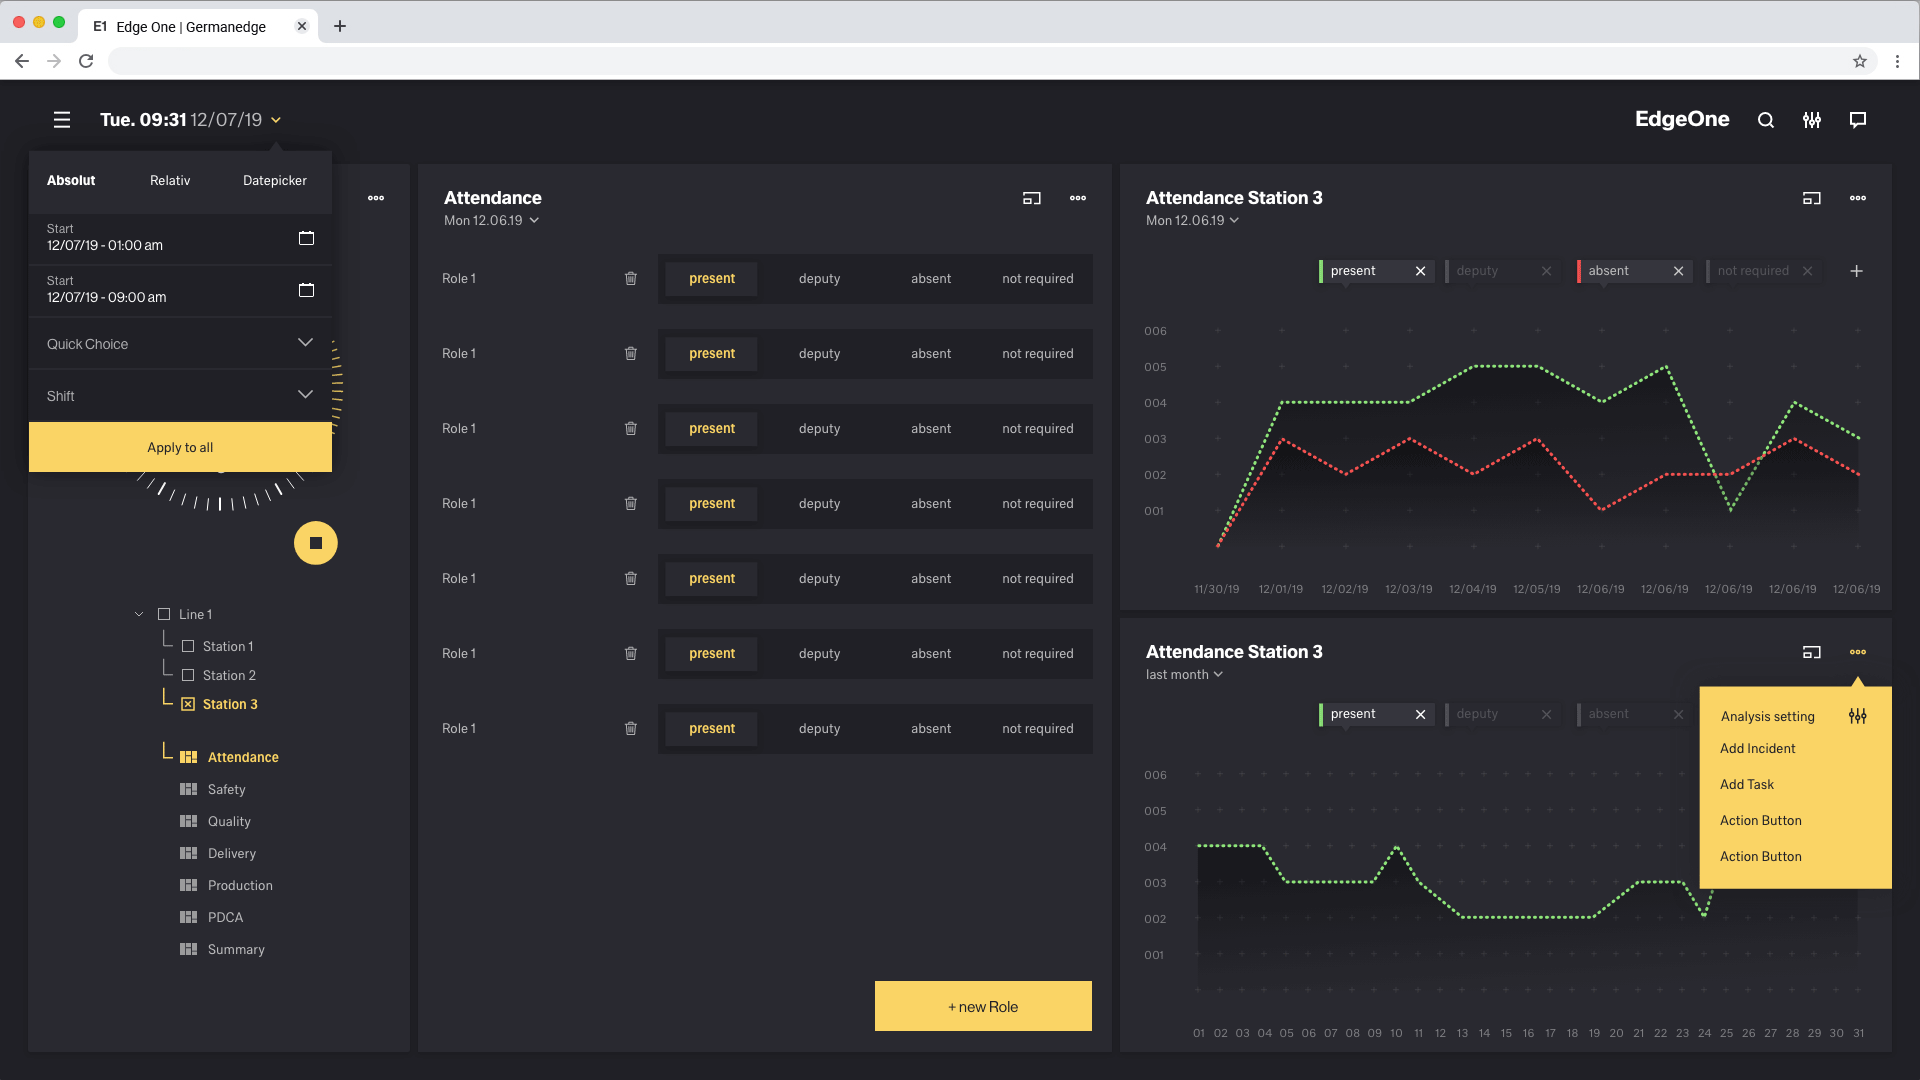This screenshot has height=1080, width=1920.
Task: Switch to the Relativ tab
Action: click(x=170, y=180)
